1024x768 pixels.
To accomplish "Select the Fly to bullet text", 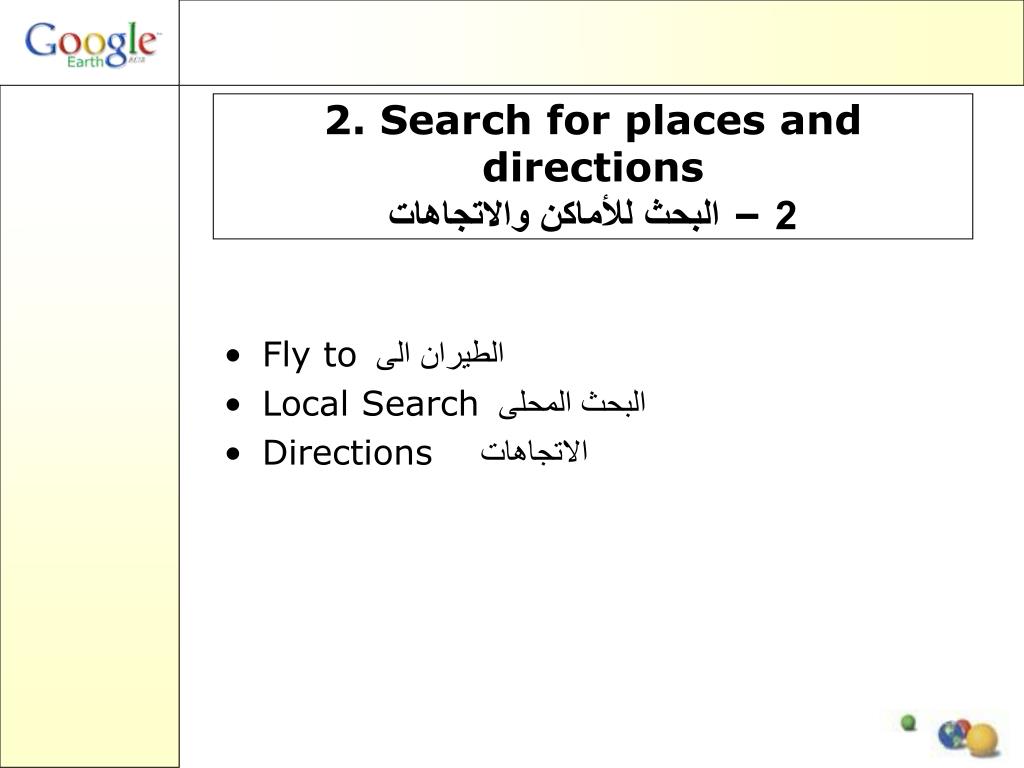I will click(310, 356).
